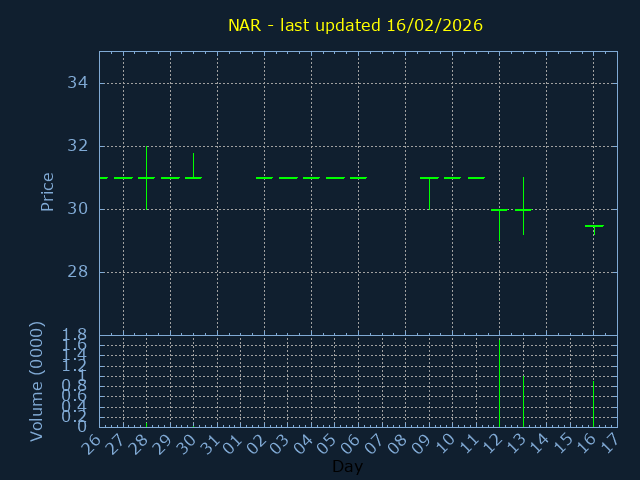Select the 32 price tick label
This screenshot has height=480, width=640.
(78, 146)
